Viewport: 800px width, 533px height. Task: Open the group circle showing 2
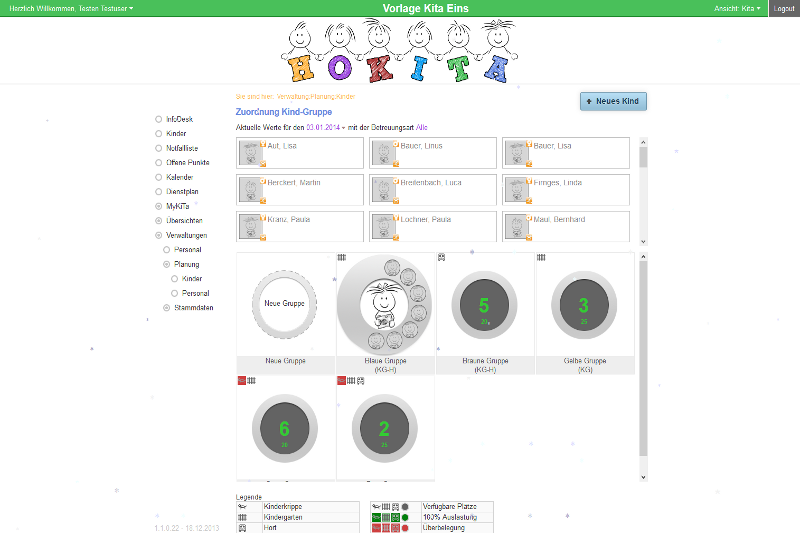click(384, 428)
